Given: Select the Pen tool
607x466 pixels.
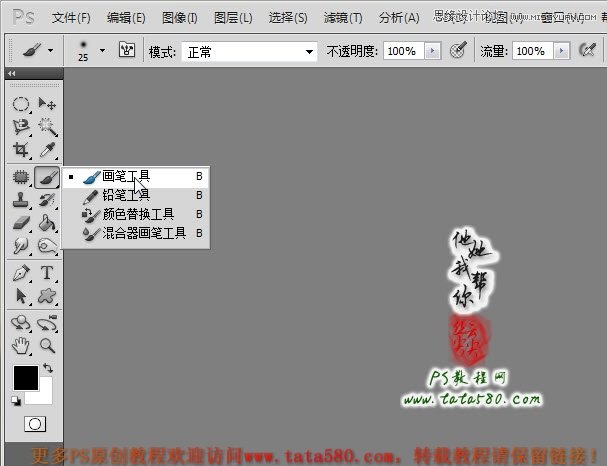Looking at the screenshot, I should 21,273.
